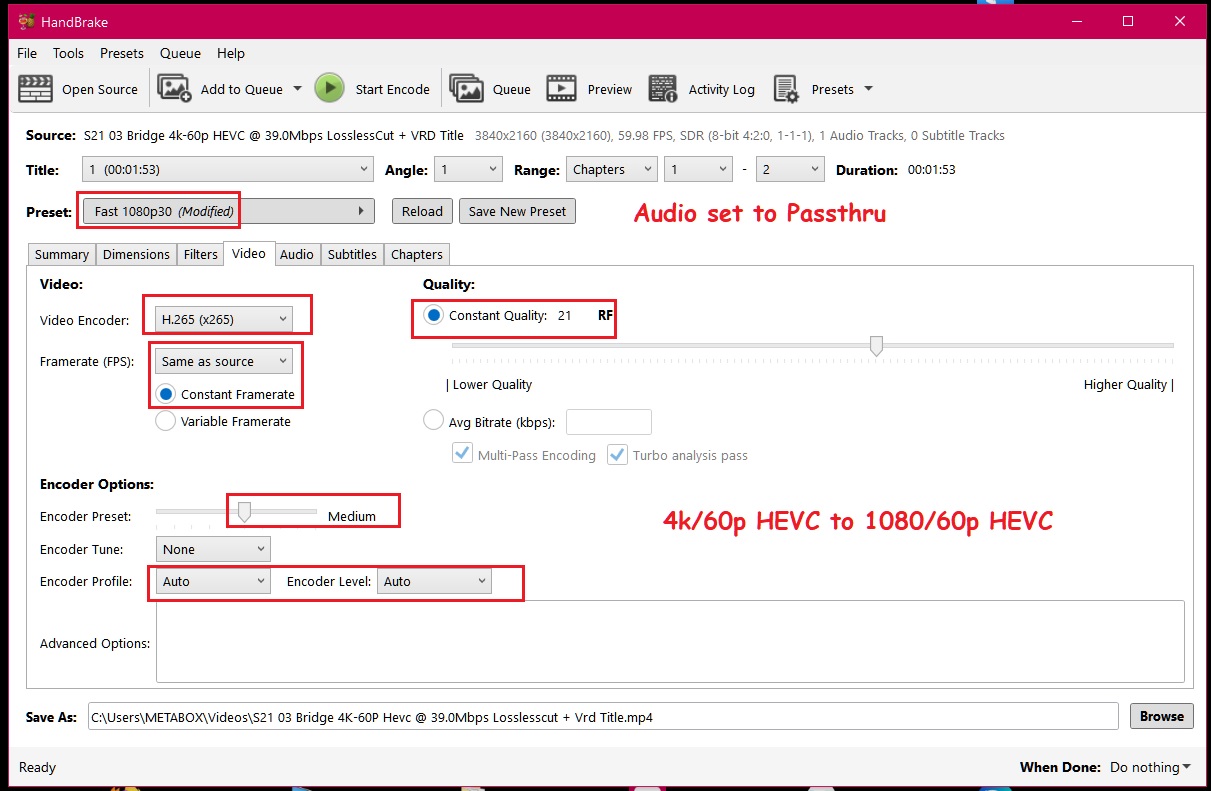Viewport: 1211px width, 791px height.
Task: Open the Angle dropdown
Action: [468, 170]
